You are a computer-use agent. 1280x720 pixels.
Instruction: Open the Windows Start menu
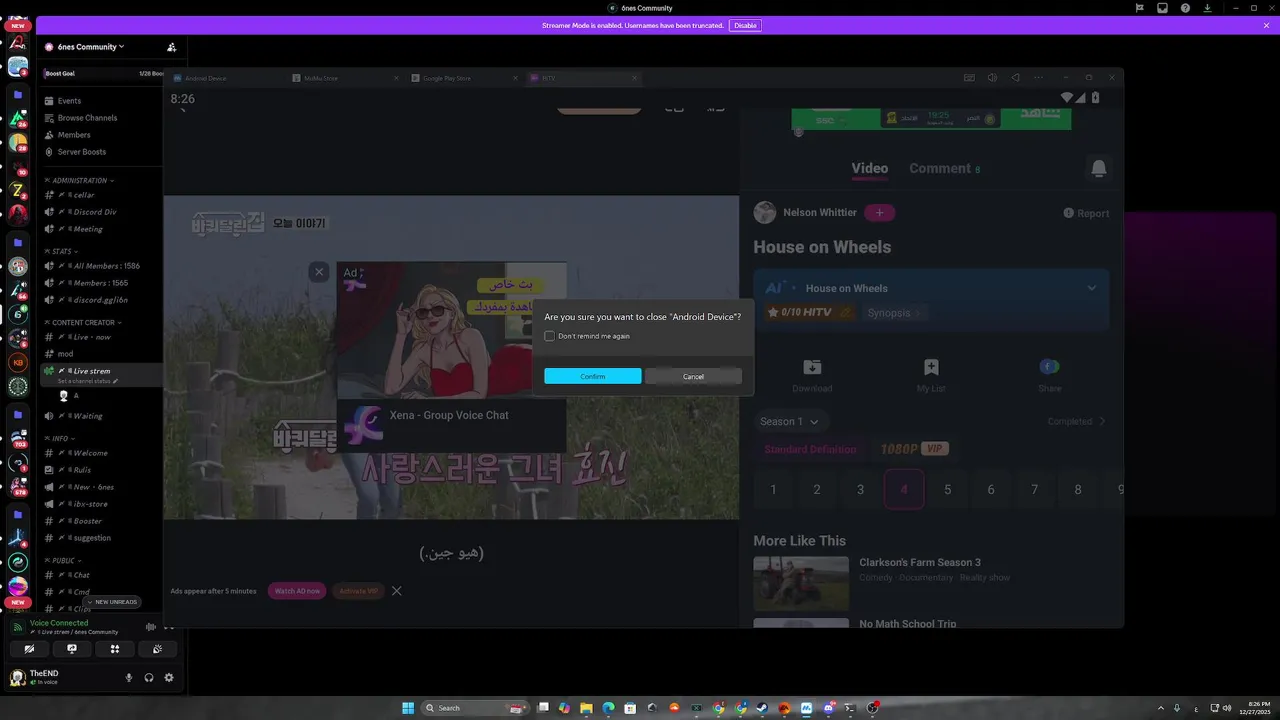[x=408, y=708]
